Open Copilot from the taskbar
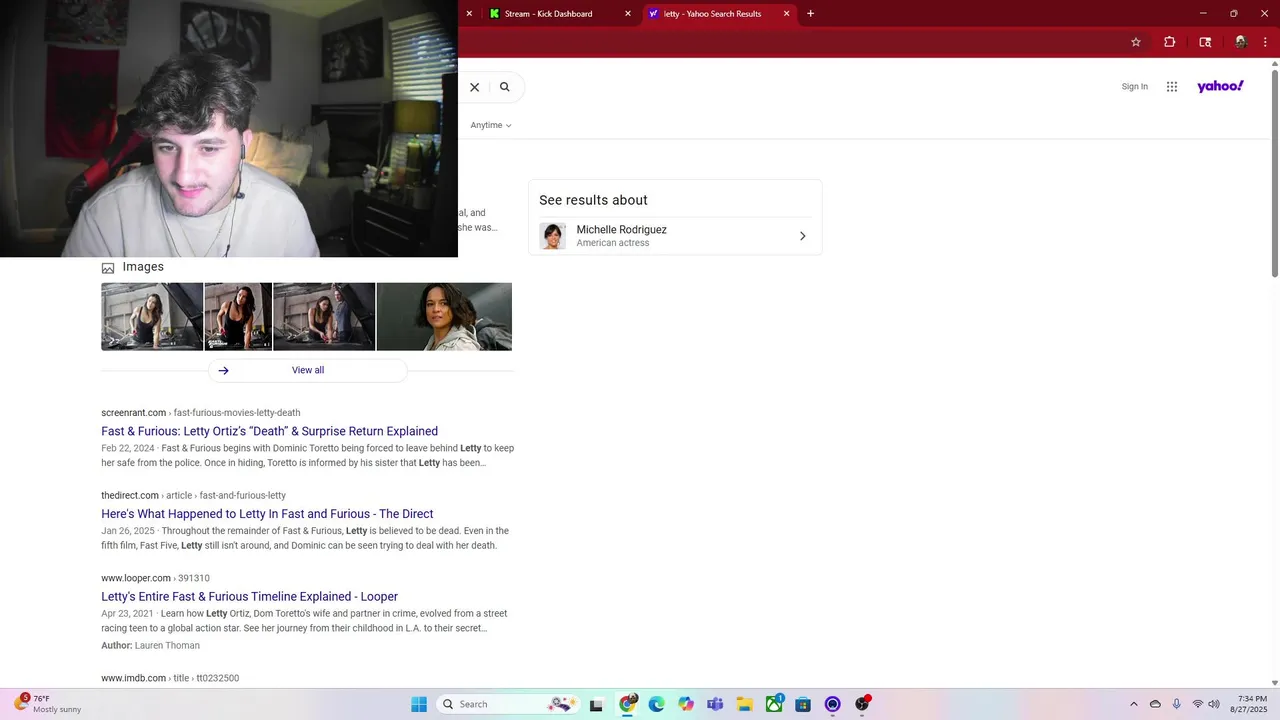Screen dimensions: 1280x720 pyautogui.click(x=686, y=704)
